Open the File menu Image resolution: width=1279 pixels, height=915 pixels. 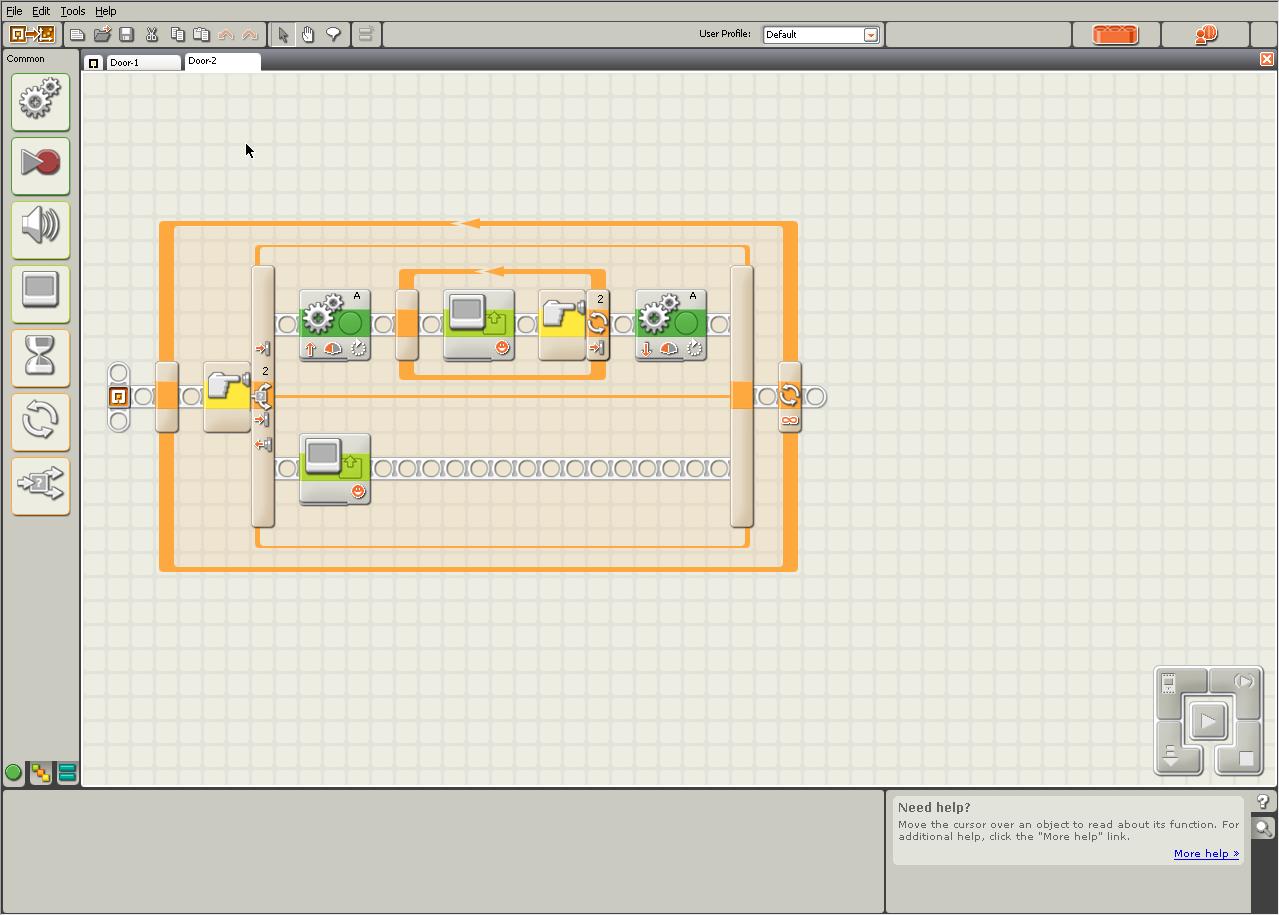[x=14, y=11]
